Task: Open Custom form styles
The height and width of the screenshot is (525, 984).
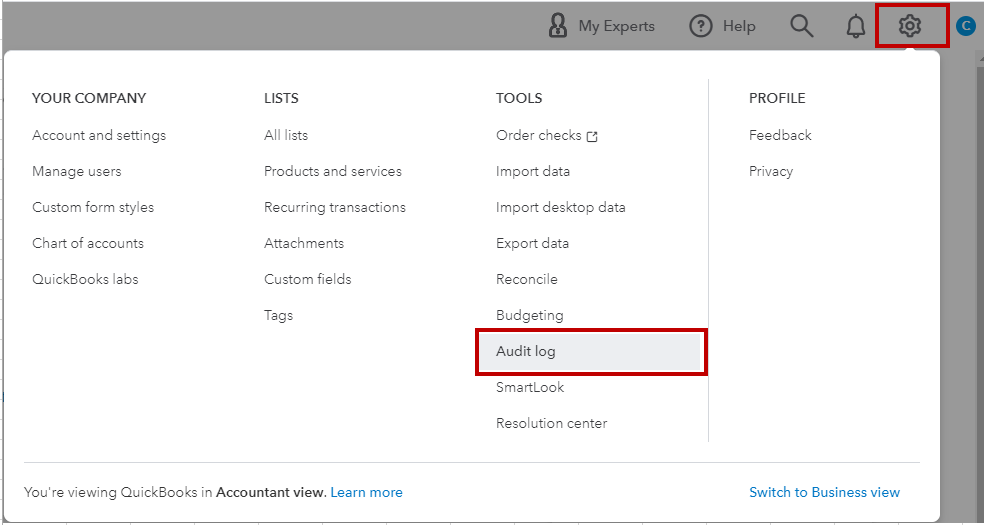Action: click(93, 208)
